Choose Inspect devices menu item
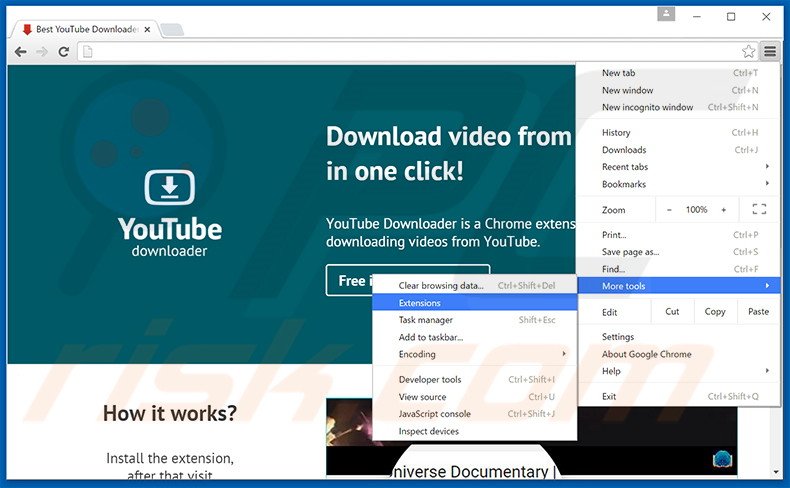 [474, 431]
